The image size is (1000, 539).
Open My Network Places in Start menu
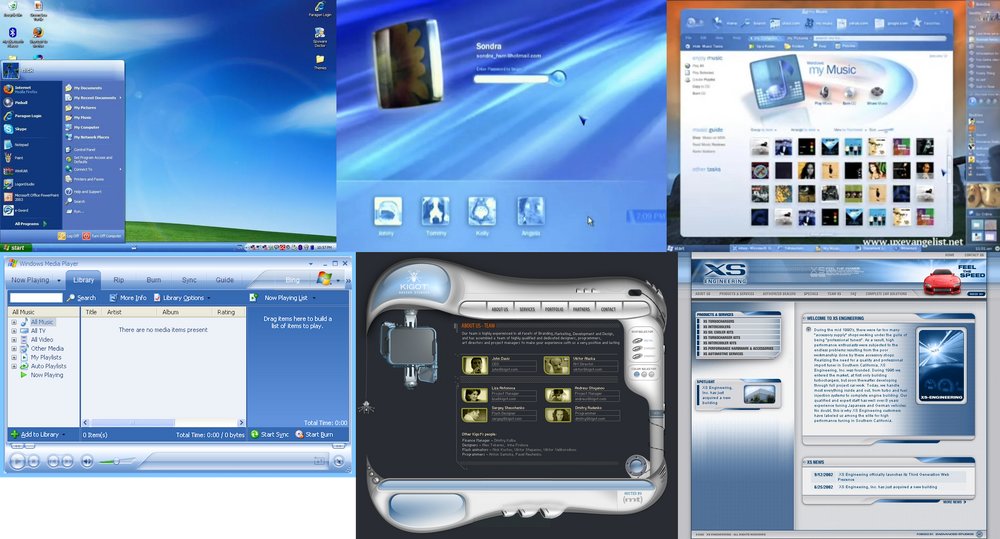pos(87,137)
